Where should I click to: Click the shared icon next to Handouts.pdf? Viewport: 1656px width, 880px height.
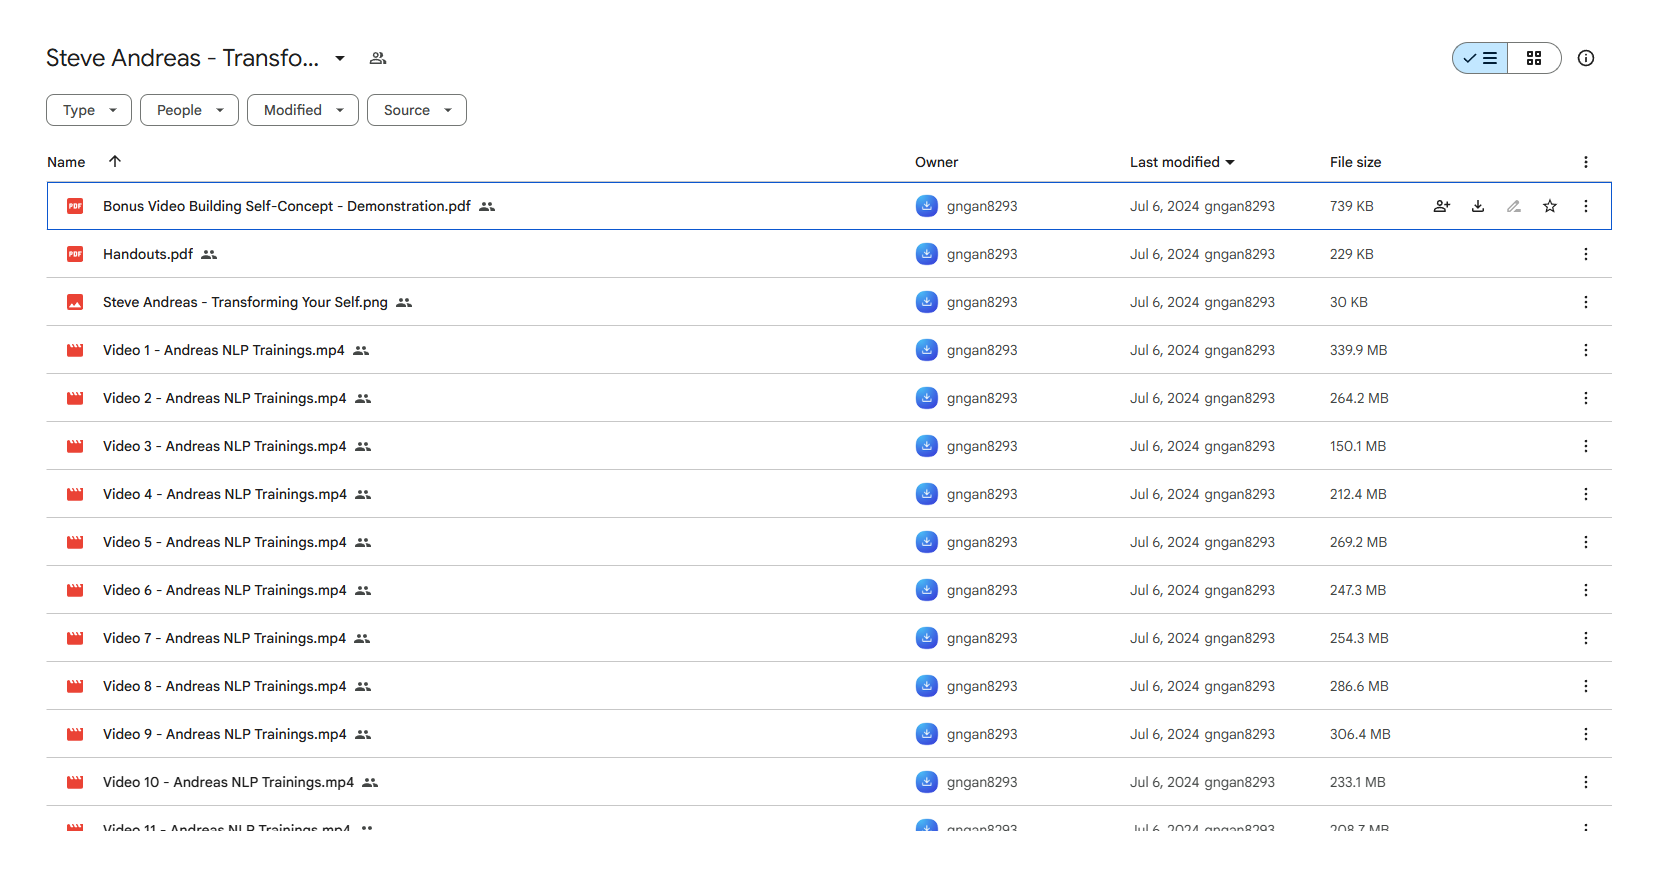click(209, 254)
